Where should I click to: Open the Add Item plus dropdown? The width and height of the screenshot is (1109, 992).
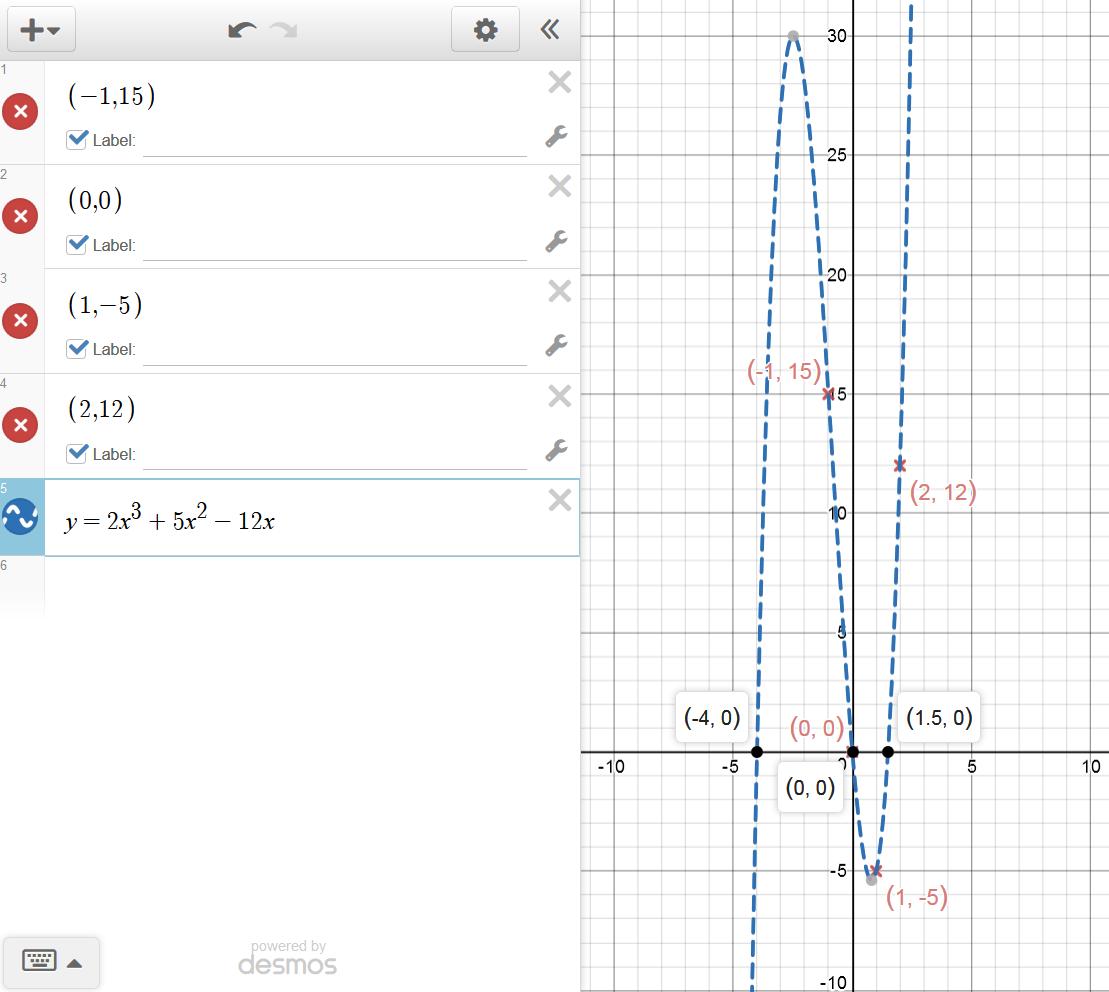[x=41, y=30]
